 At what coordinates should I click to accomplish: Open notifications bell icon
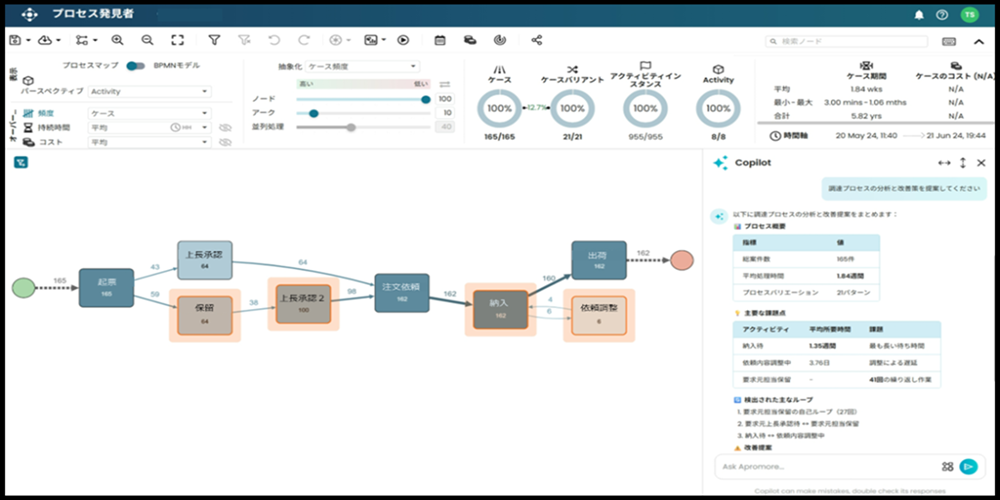[x=919, y=14]
